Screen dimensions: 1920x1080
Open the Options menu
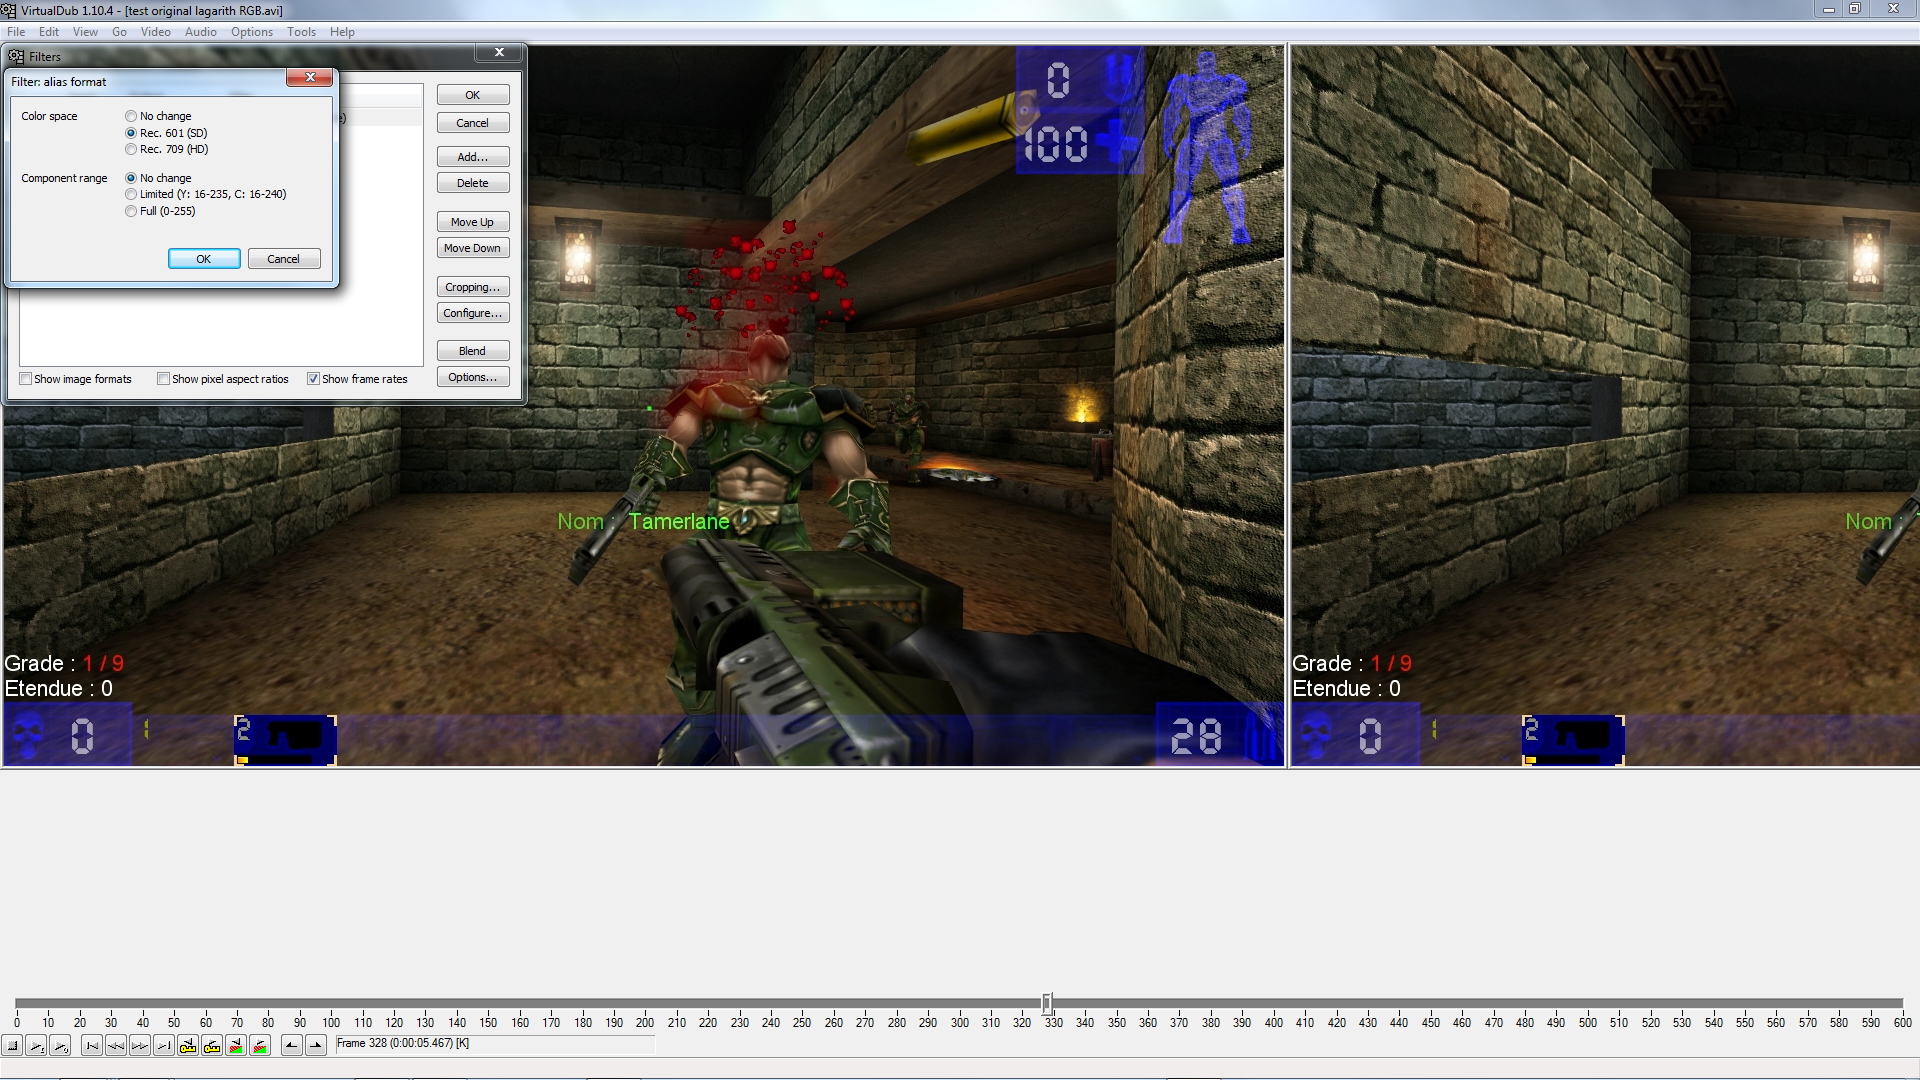(252, 32)
